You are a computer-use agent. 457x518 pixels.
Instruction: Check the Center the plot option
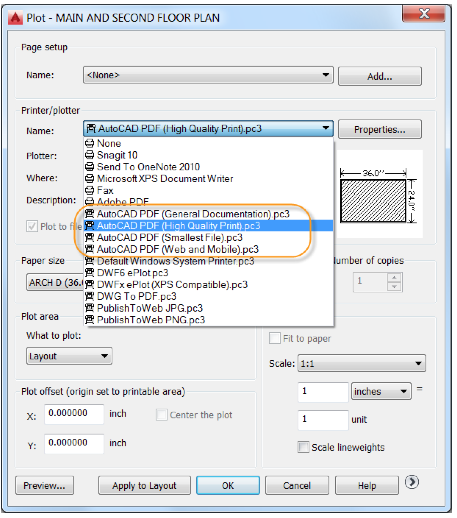[x=162, y=415]
